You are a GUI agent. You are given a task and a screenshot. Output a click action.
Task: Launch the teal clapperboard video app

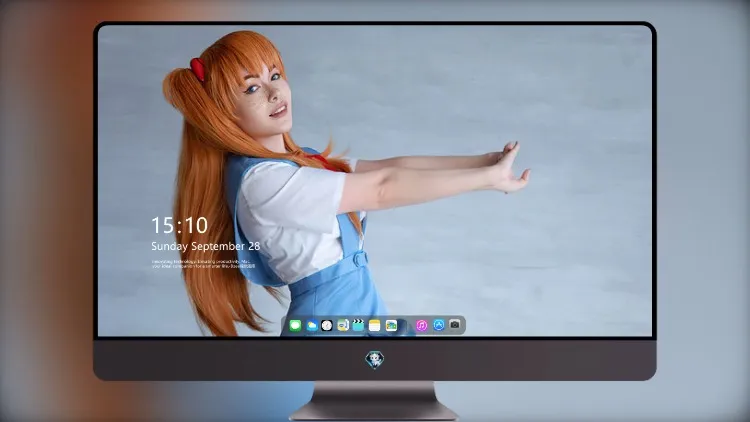pos(358,325)
